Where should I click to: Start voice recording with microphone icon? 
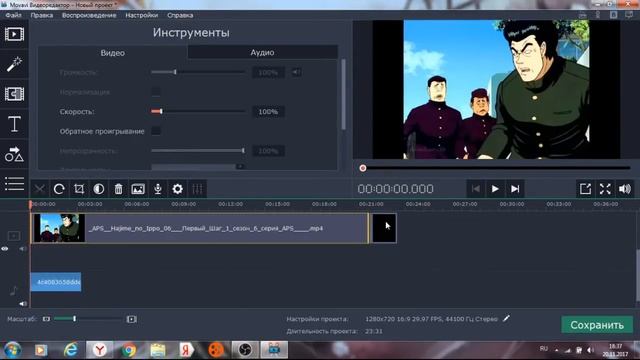click(x=158, y=189)
